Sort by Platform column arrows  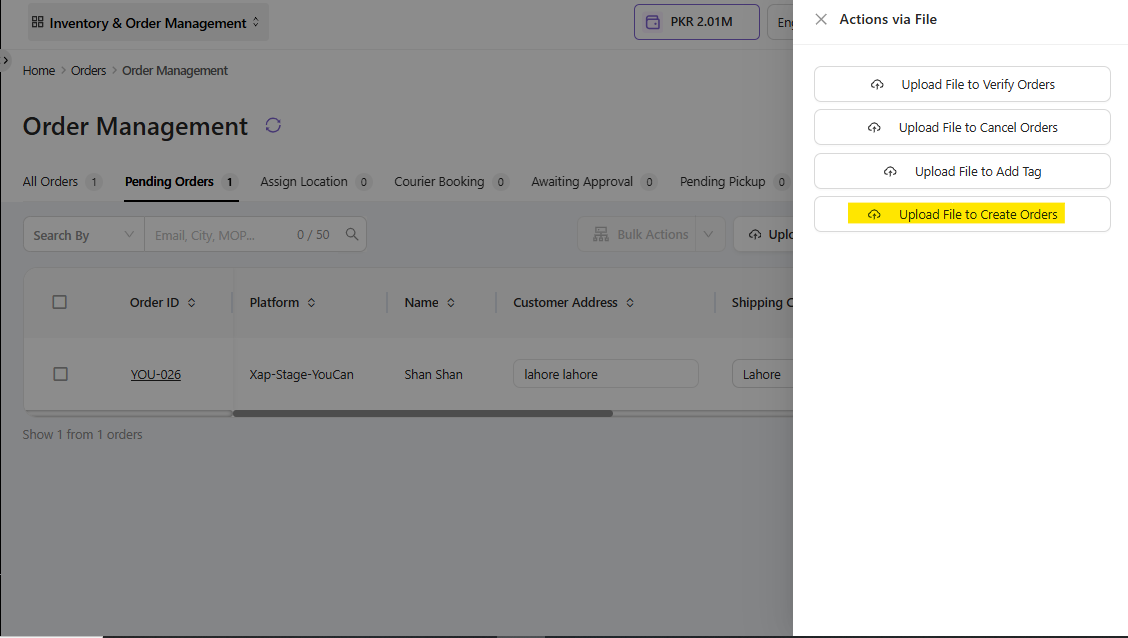(x=312, y=303)
